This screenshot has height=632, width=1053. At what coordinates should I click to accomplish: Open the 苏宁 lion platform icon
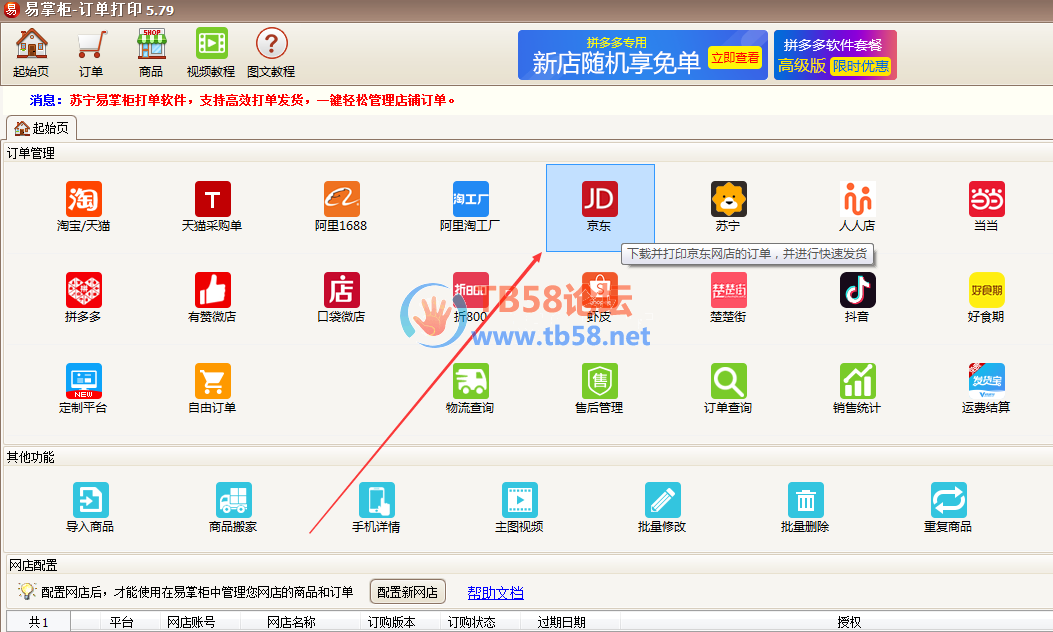(728, 207)
